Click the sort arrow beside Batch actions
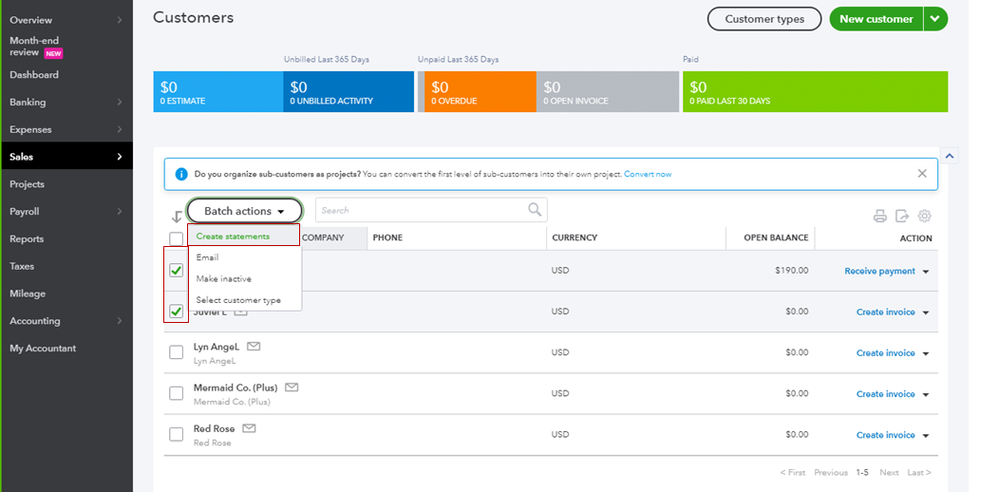This screenshot has width=999, height=492. click(176, 217)
